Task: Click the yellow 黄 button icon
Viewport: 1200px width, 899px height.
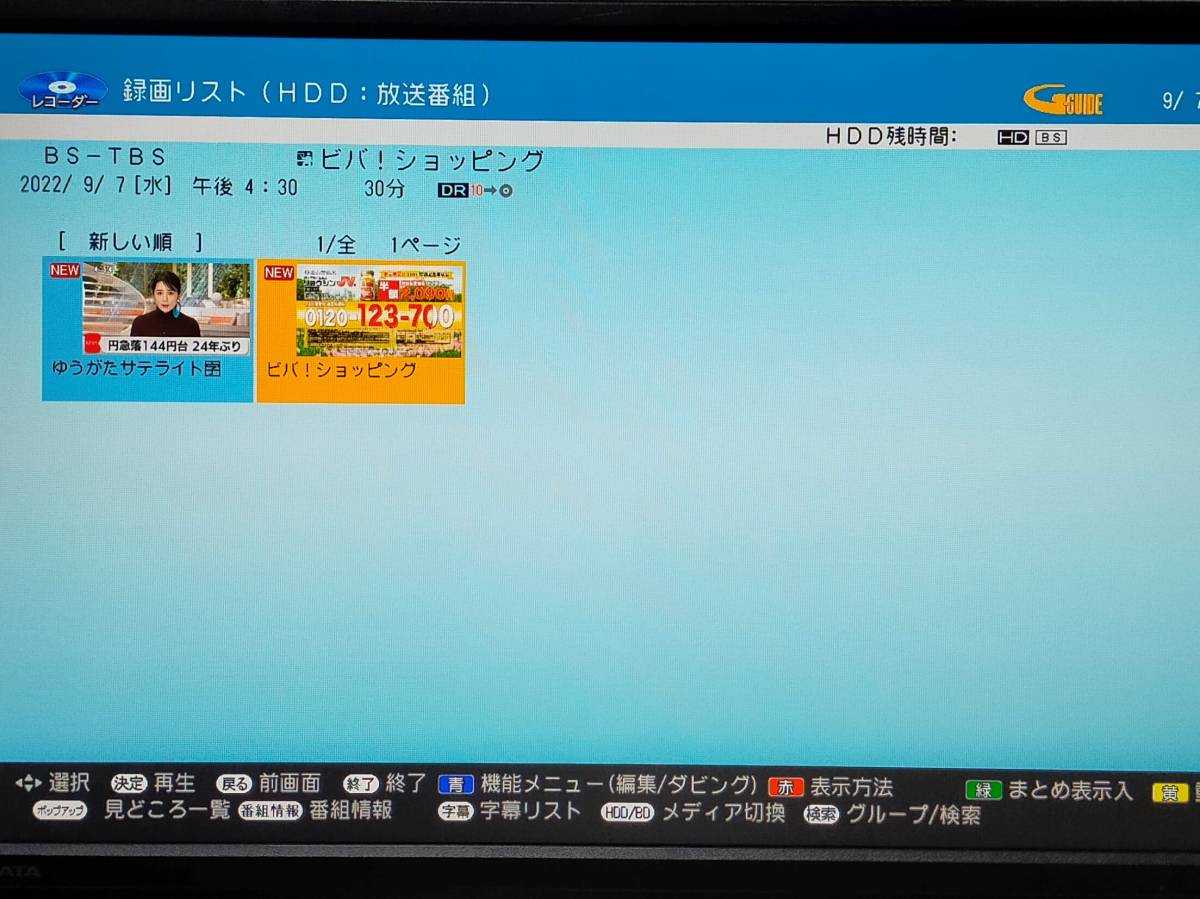Action: [1169, 792]
